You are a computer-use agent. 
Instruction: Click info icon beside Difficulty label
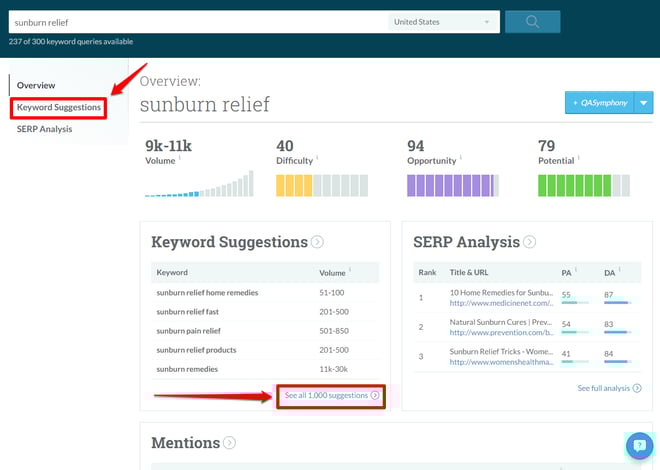(317, 157)
